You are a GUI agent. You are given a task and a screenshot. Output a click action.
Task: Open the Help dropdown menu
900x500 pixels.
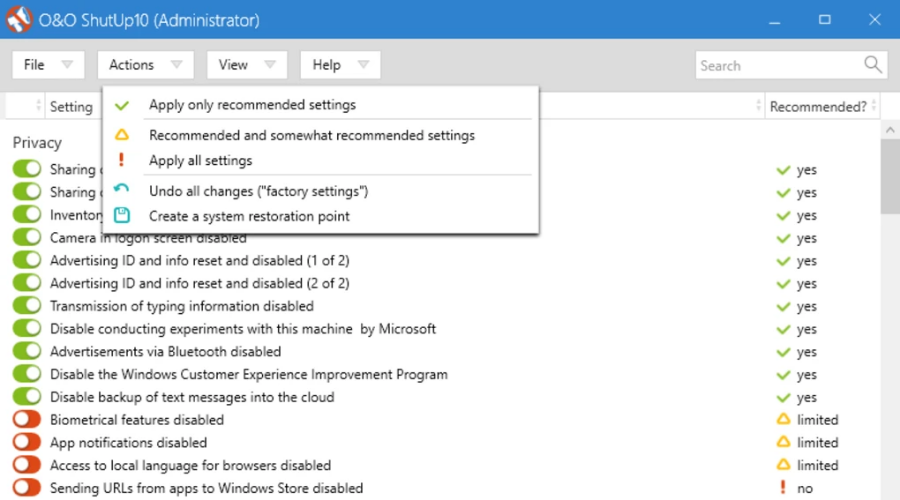pyautogui.click(x=340, y=65)
